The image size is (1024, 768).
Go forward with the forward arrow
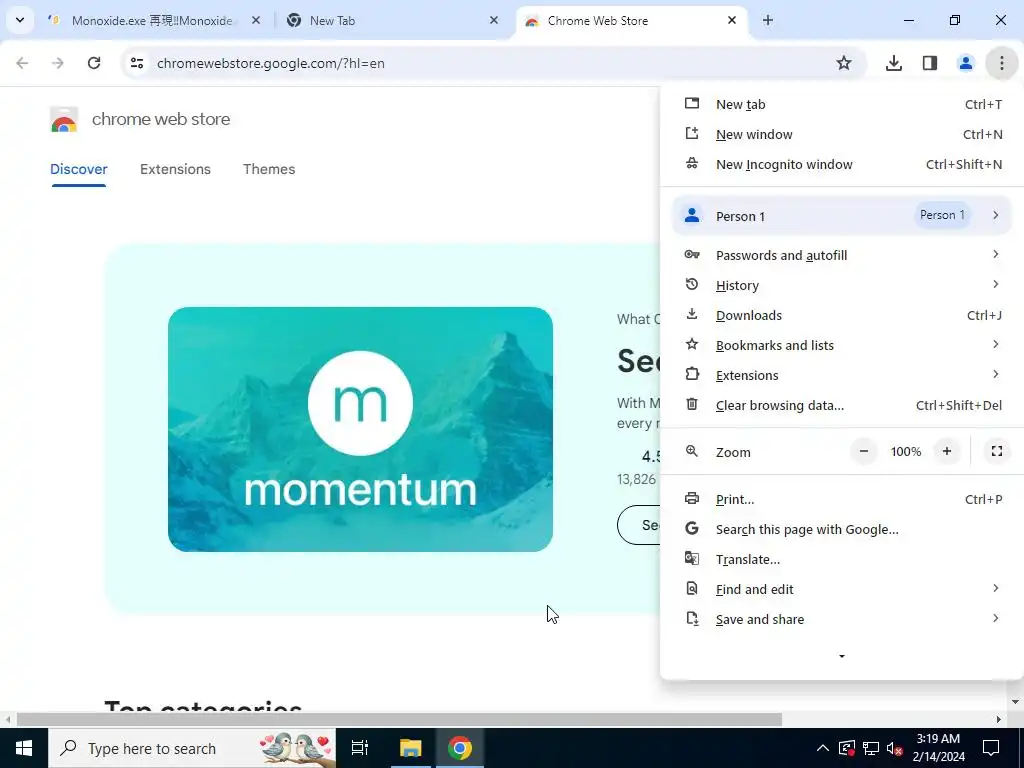[58, 63]
